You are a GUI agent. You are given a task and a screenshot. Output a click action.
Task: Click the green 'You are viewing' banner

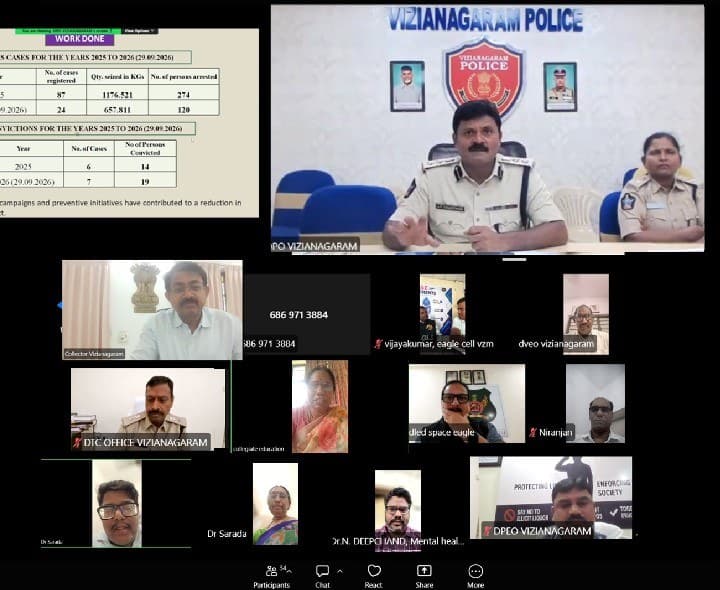click(x=68, y=31)
